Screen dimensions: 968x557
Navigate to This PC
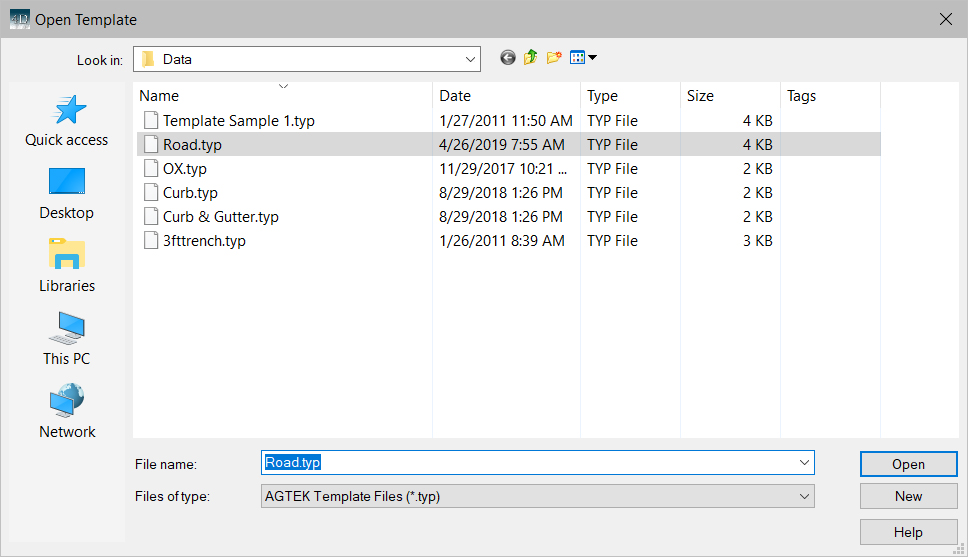[x=67, y=340]
